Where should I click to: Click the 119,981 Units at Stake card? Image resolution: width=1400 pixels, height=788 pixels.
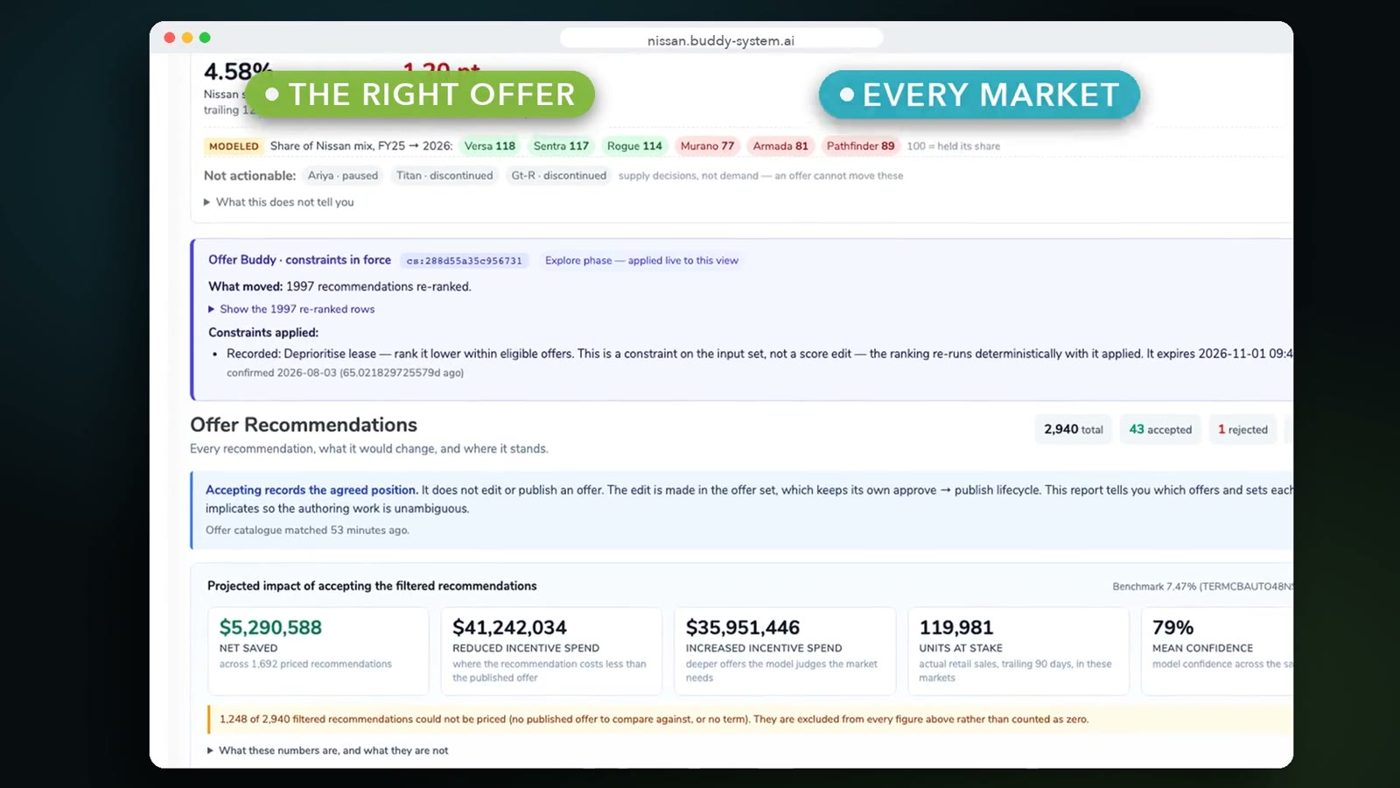coord(1018,651)
